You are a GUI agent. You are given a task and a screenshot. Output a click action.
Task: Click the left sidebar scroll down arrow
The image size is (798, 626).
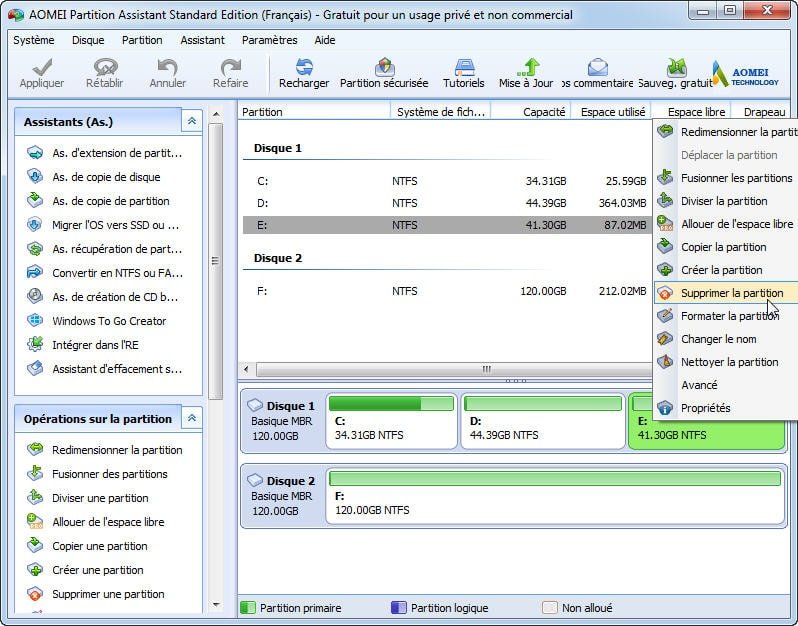pyautogui.click(x=216, y=605)
